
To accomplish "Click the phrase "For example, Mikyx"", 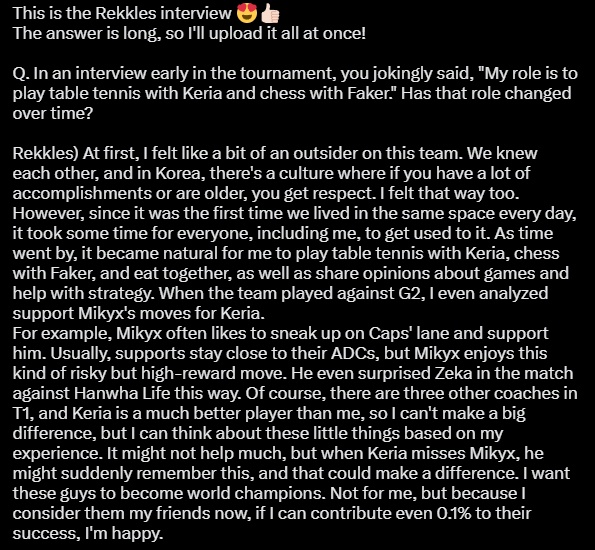I will [x=87, y=334].
